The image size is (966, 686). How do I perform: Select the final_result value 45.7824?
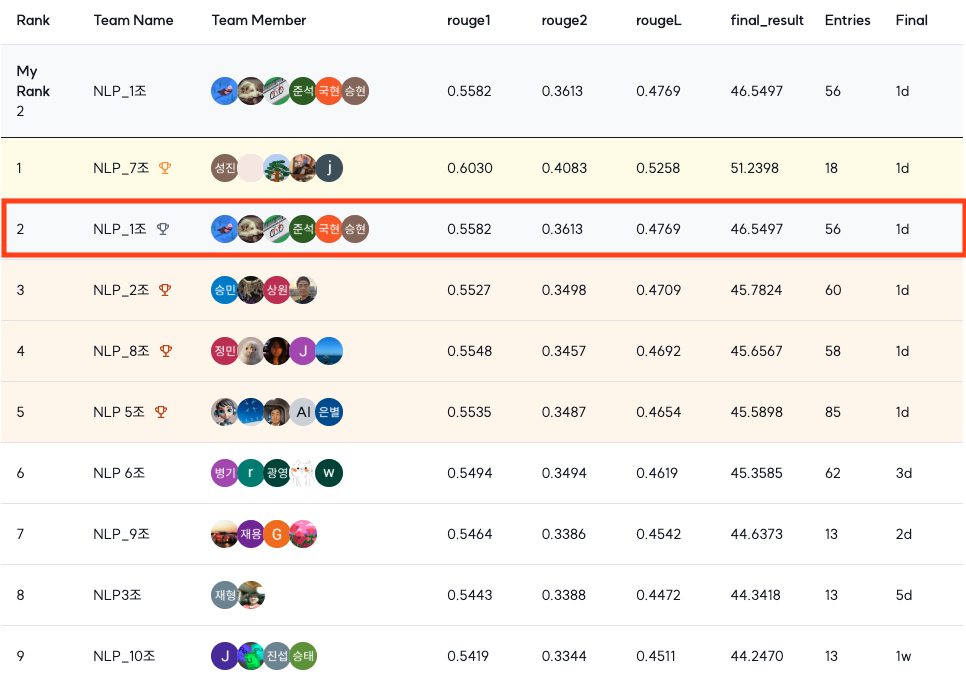[757, 289]
